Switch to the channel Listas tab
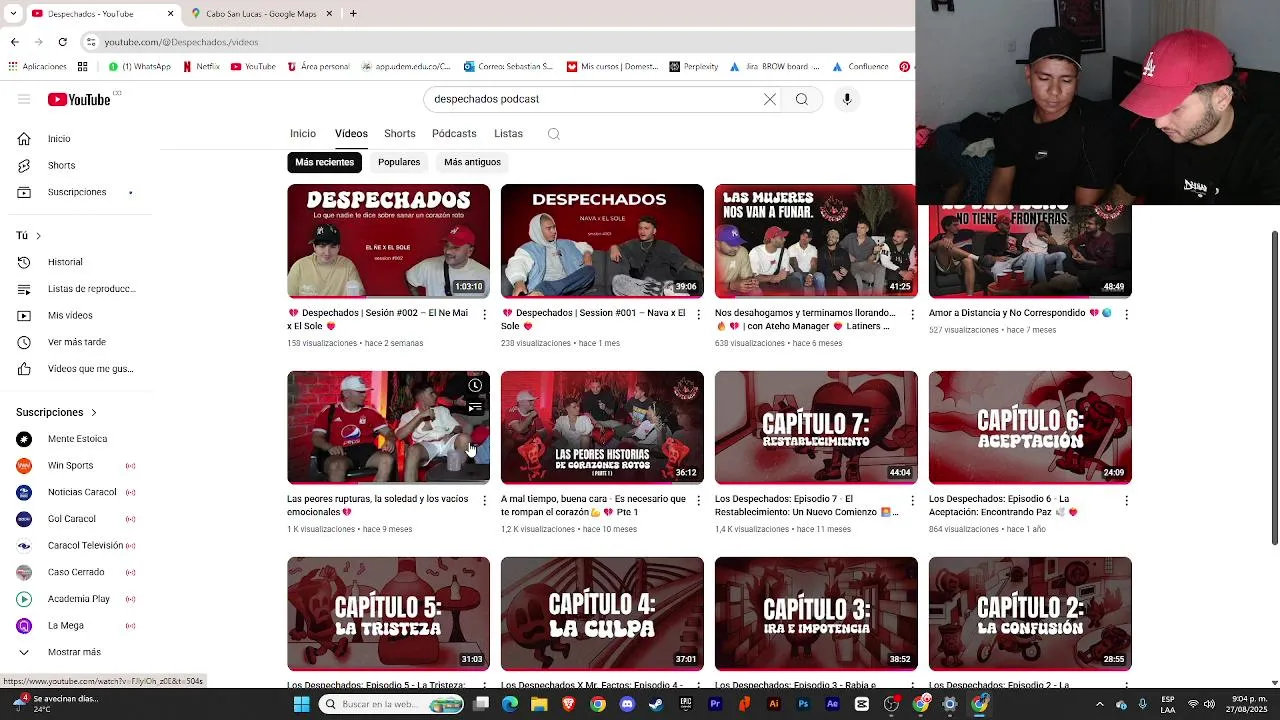 (x=508, y=134)
